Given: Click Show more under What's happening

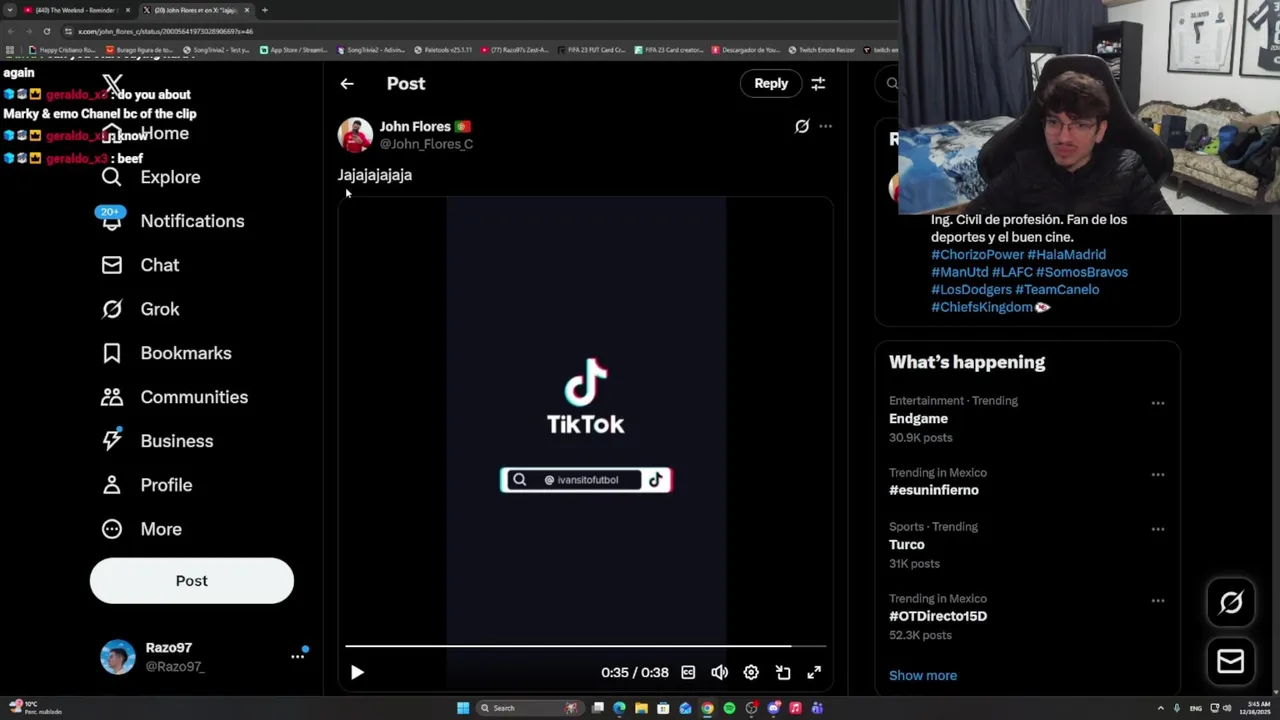Looking at the screenshot, I should (x=923, y=676).
